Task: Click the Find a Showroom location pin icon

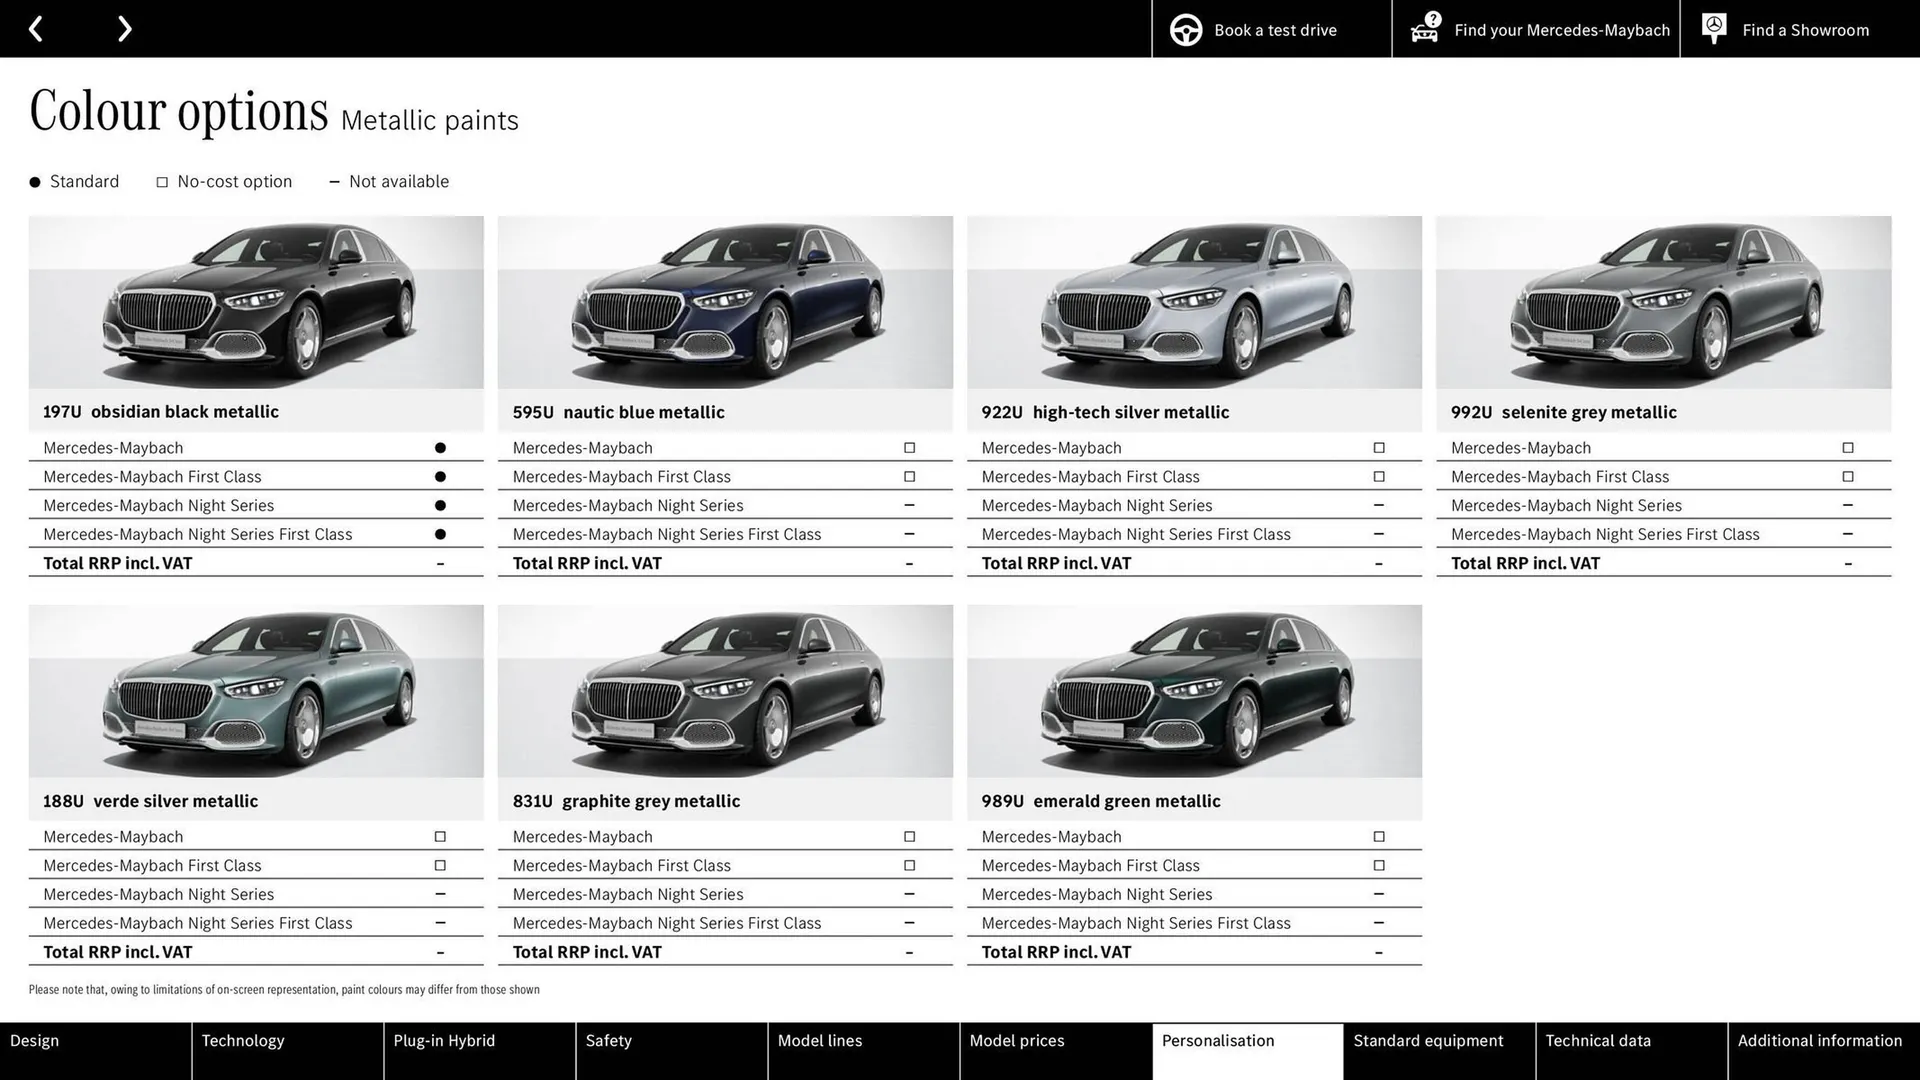Action: tap(1713, 28)
